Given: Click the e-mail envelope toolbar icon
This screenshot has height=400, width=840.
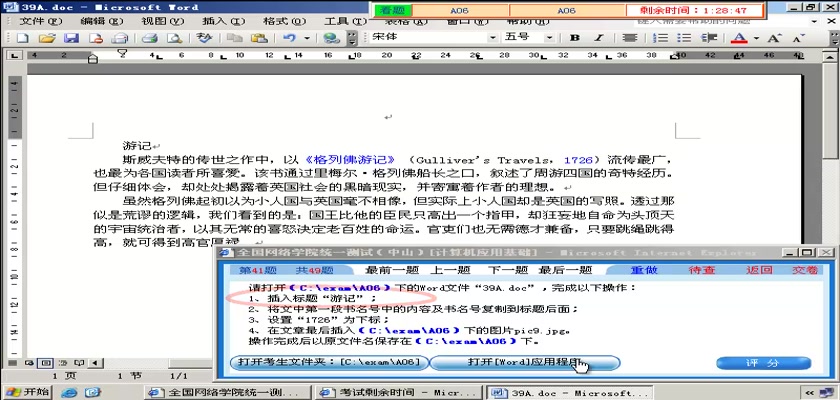Looking at the screenshot, I should pos(120,38).
